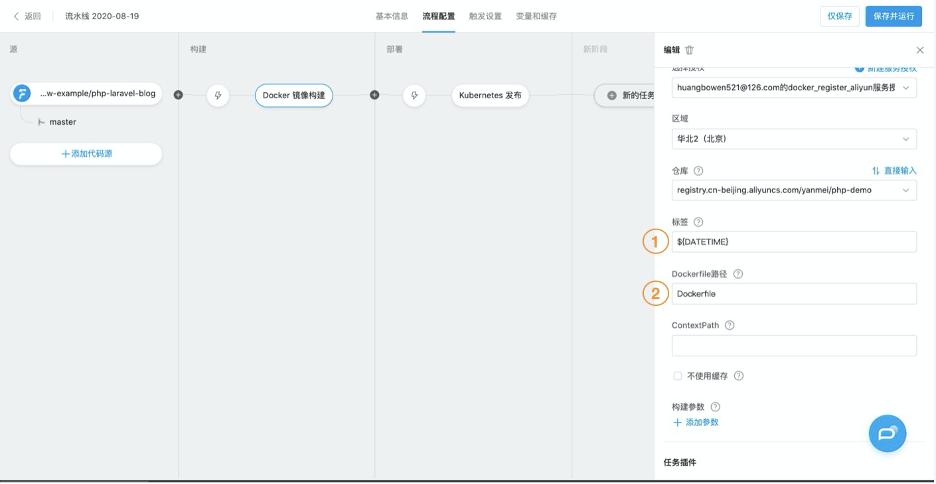
Task: Click the 仓库 help icon
Action: point(698,171)
